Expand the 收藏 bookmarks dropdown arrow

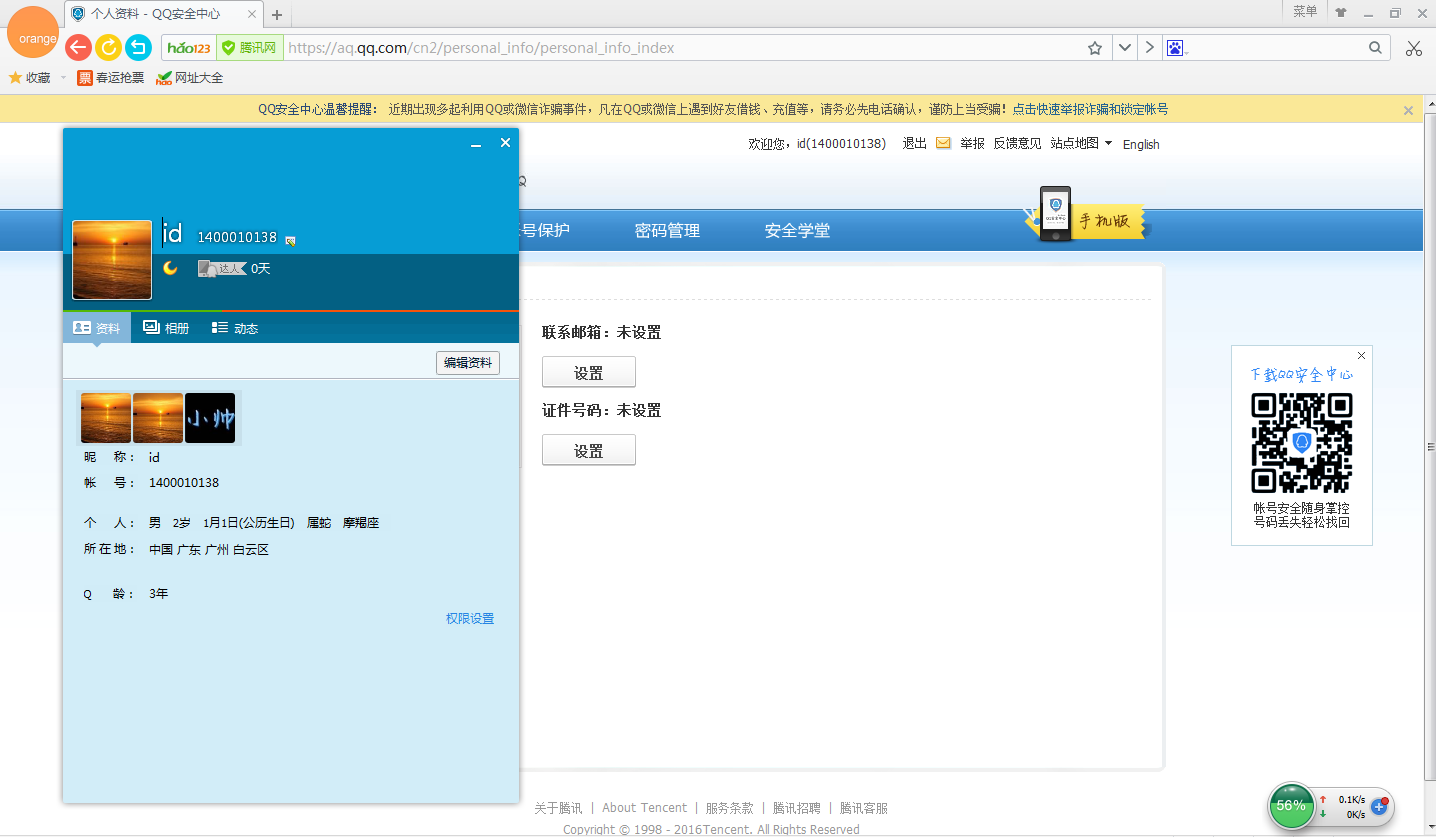[x=63, y=78]
